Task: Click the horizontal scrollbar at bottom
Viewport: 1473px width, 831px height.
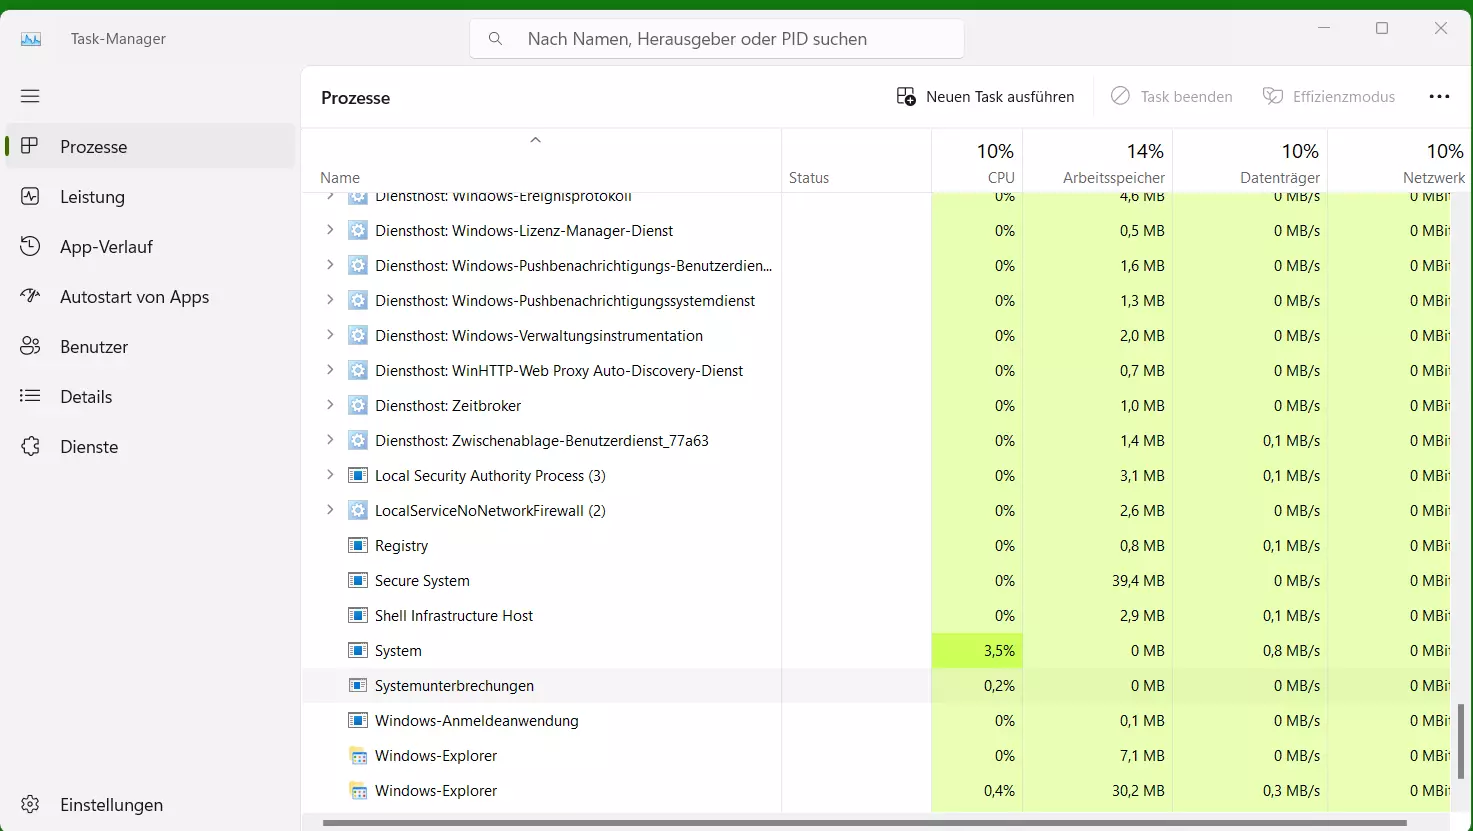Action: 864,823
